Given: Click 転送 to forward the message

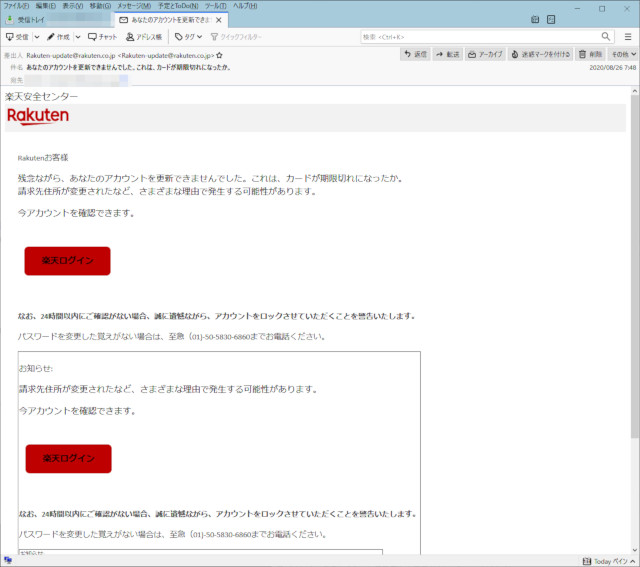Looking at the screenshot, I should pyautogui.click(x=447, y=54).
